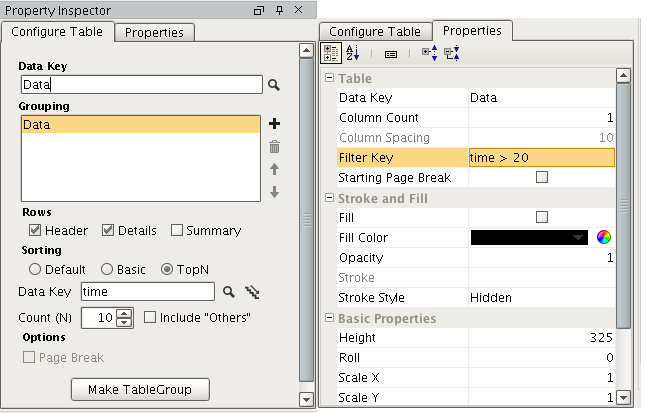Click the add grouping plus icon
Screen dimensions: 647x413
click(x=275, y=124)
